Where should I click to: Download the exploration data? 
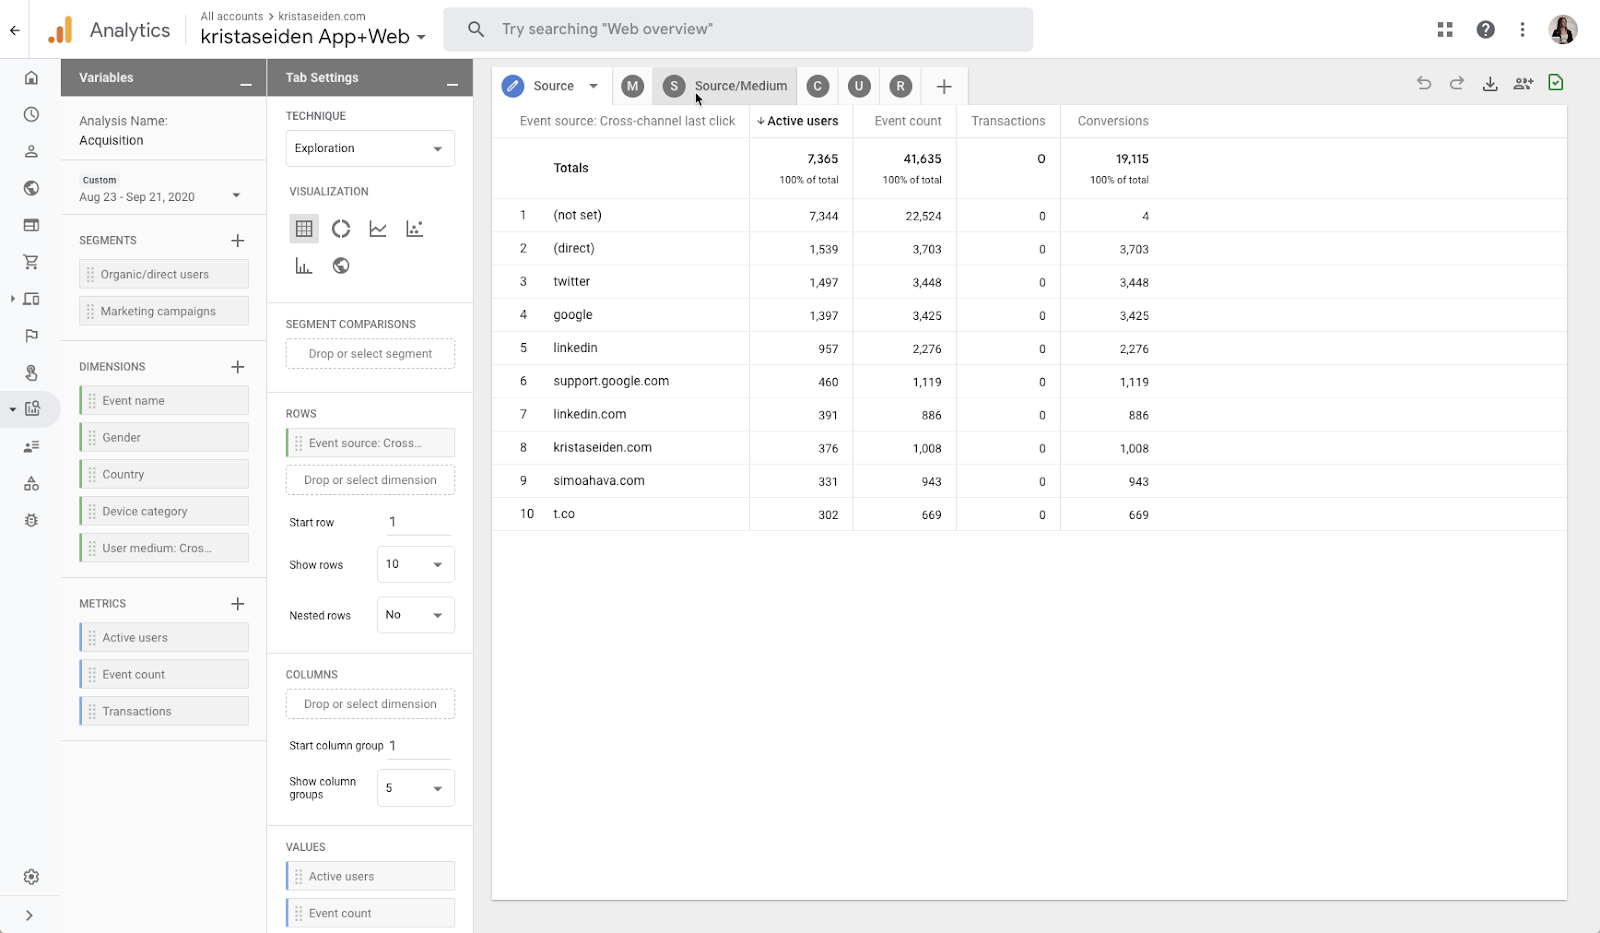point(1490,84)
